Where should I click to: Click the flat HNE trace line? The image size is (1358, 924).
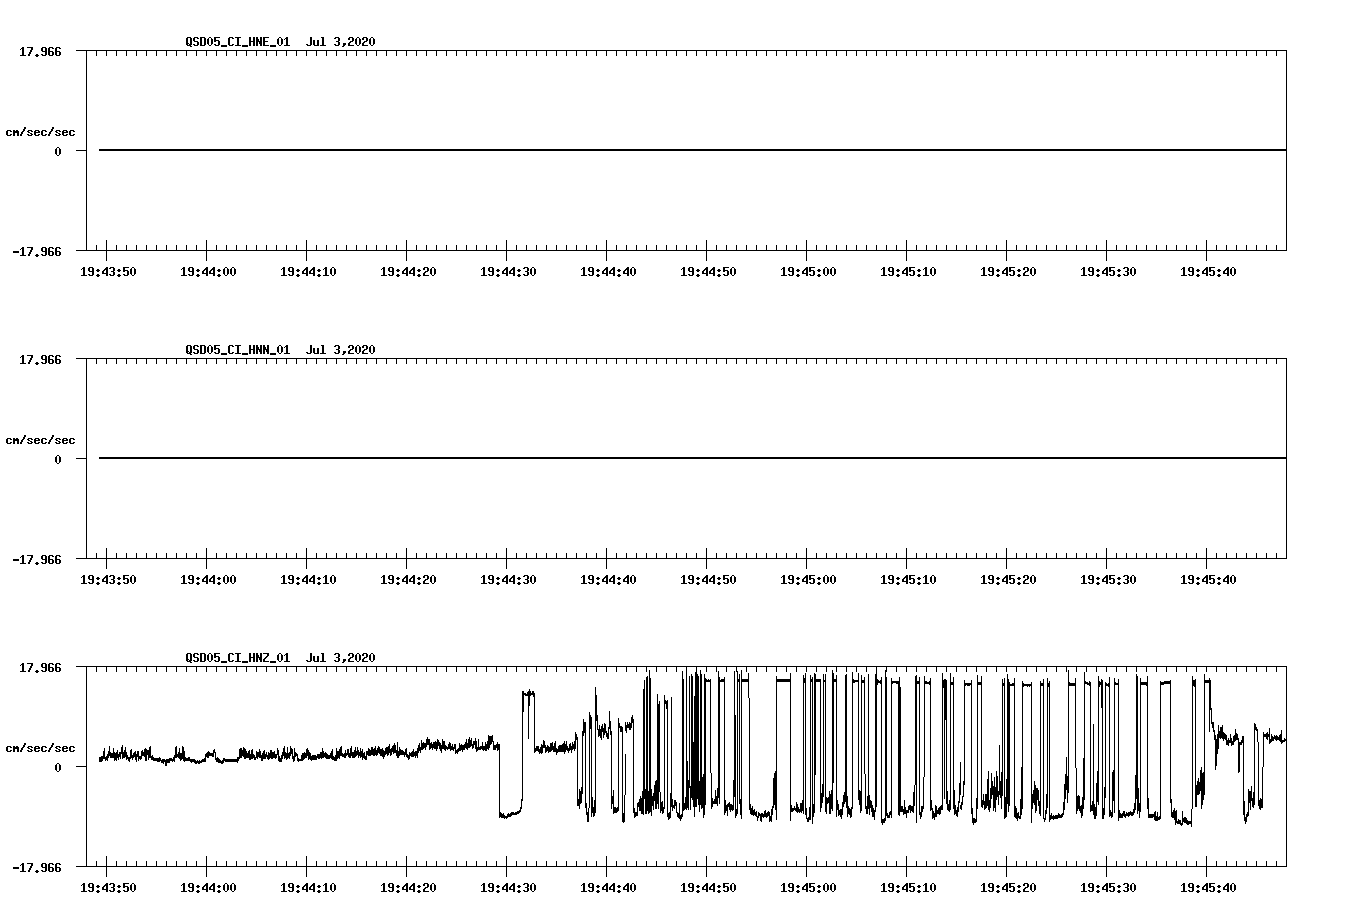click(x=692, y=150)
